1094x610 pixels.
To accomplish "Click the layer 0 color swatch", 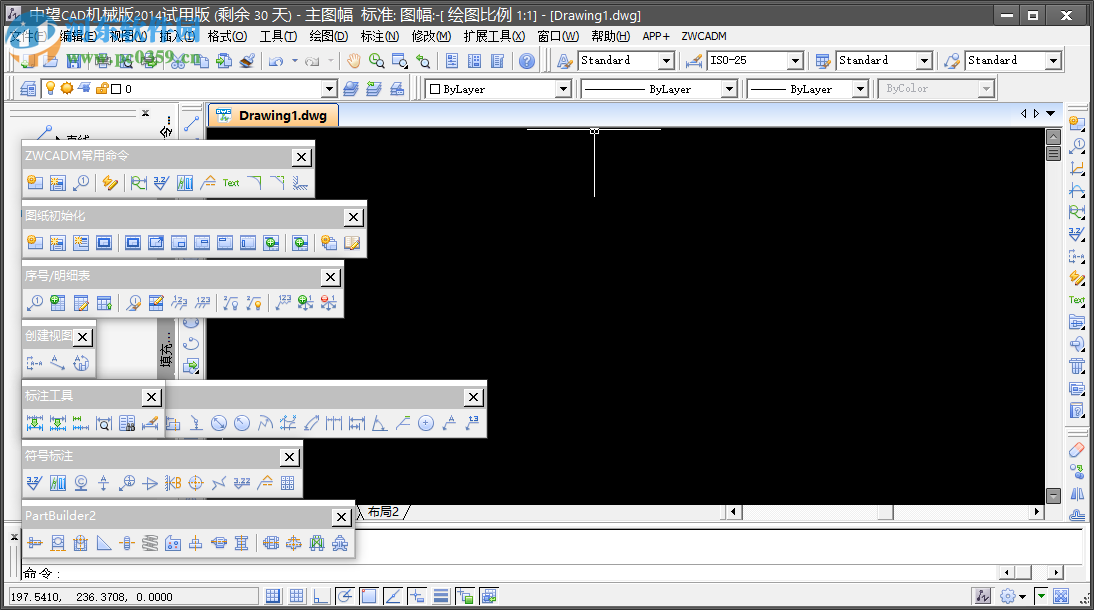I will click(x=117, y=89).
